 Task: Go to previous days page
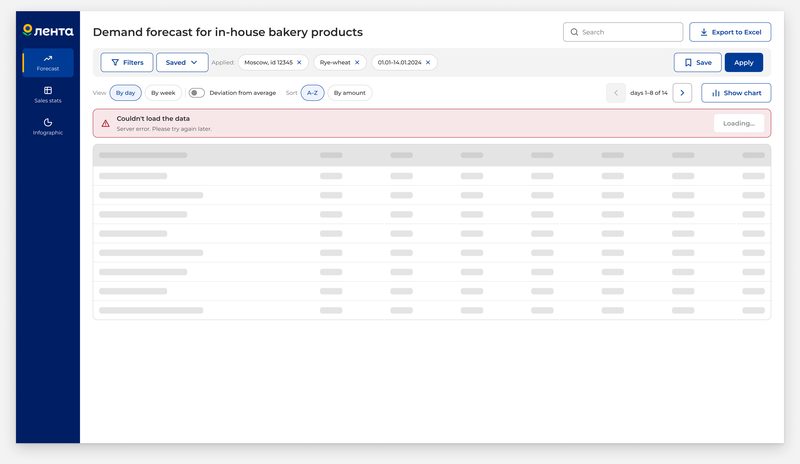616,93
